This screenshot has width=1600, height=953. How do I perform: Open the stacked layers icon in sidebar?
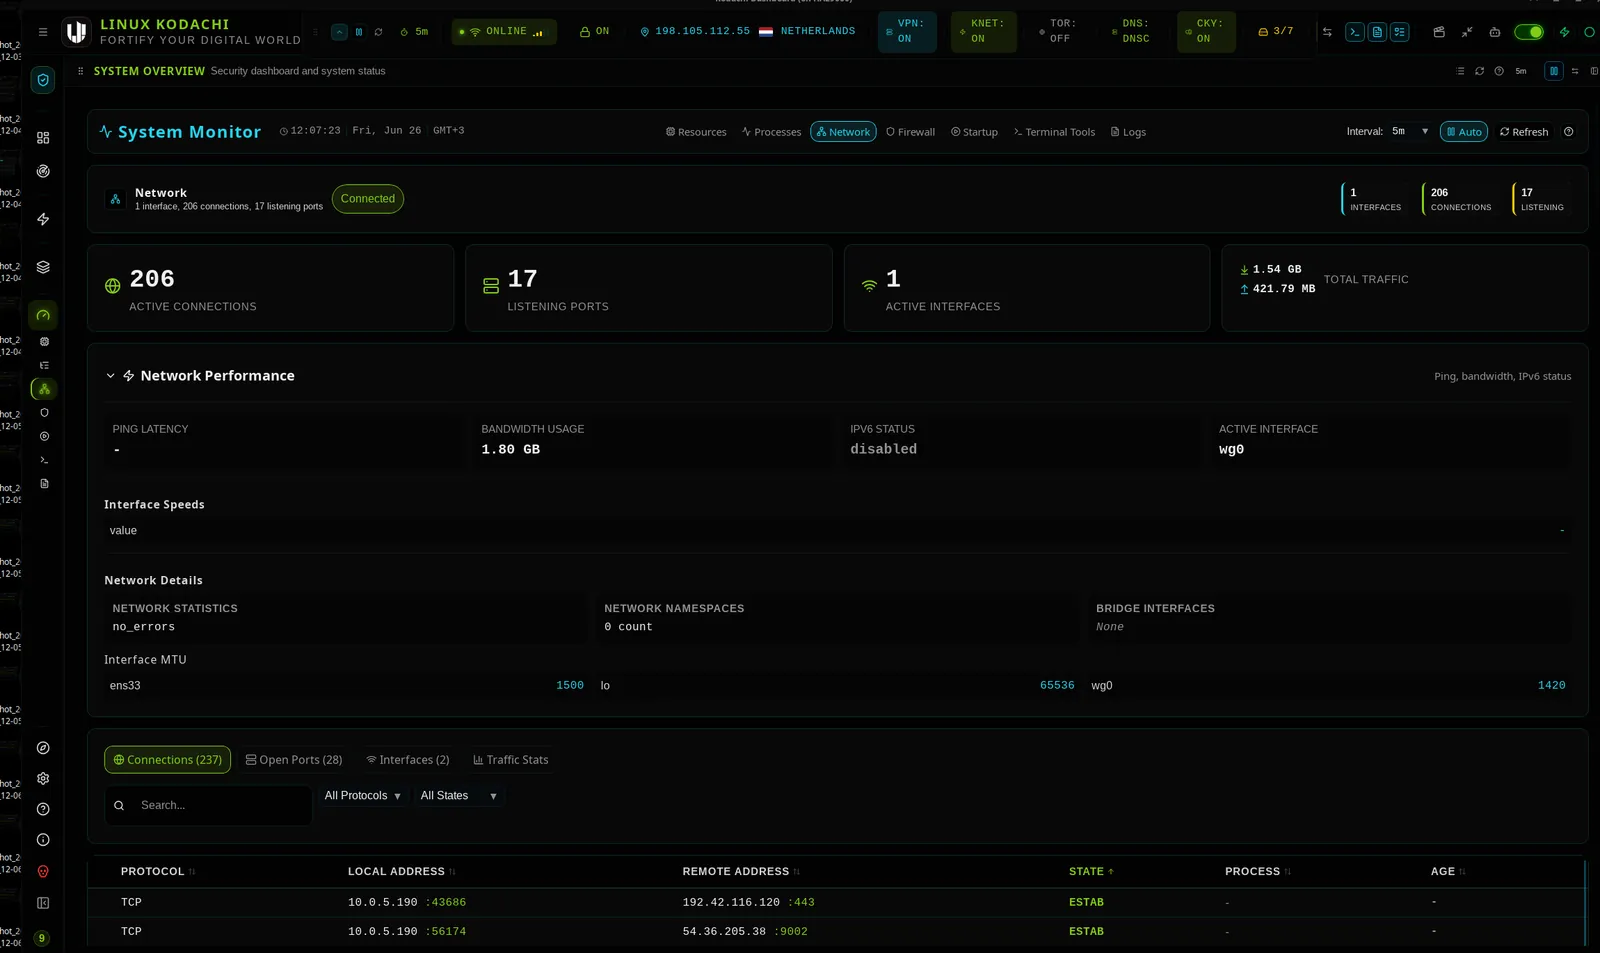click(x=43, y=267)
